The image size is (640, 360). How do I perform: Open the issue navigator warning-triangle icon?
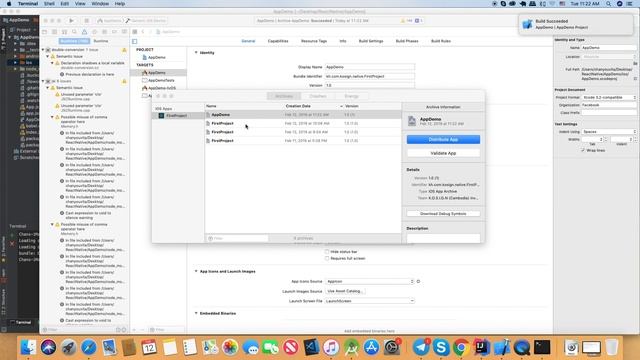point(84,32)
